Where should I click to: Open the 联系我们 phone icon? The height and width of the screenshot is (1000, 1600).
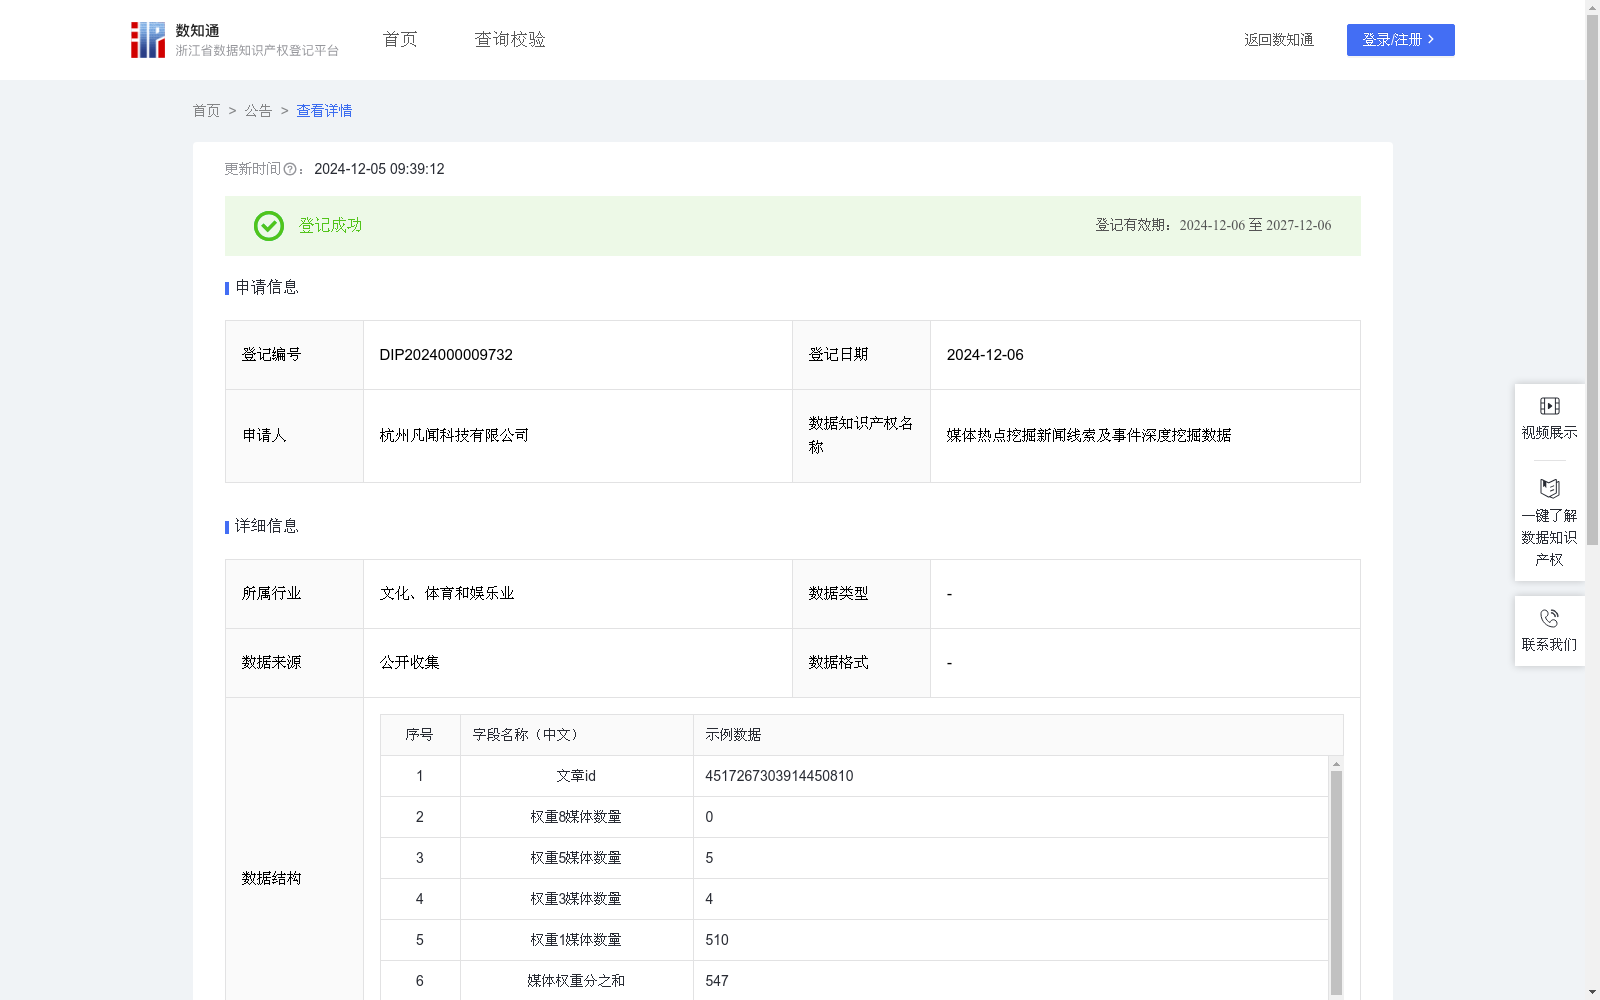[x=1549, y=618]
